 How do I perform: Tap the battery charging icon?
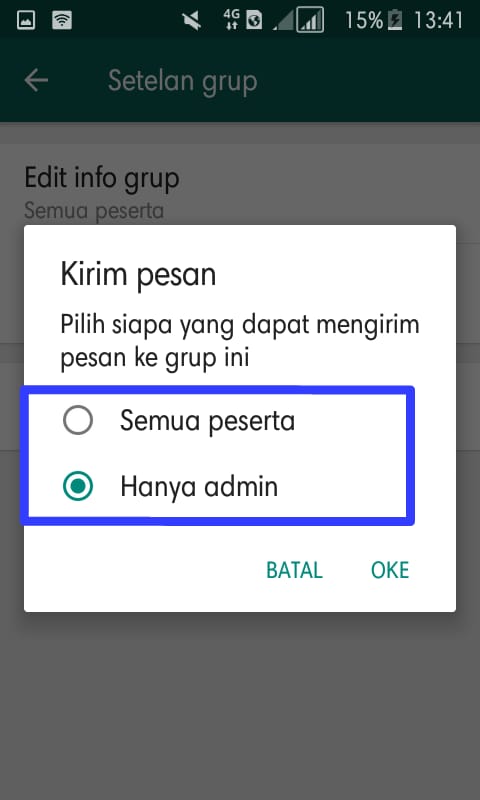tap(395, 20)
